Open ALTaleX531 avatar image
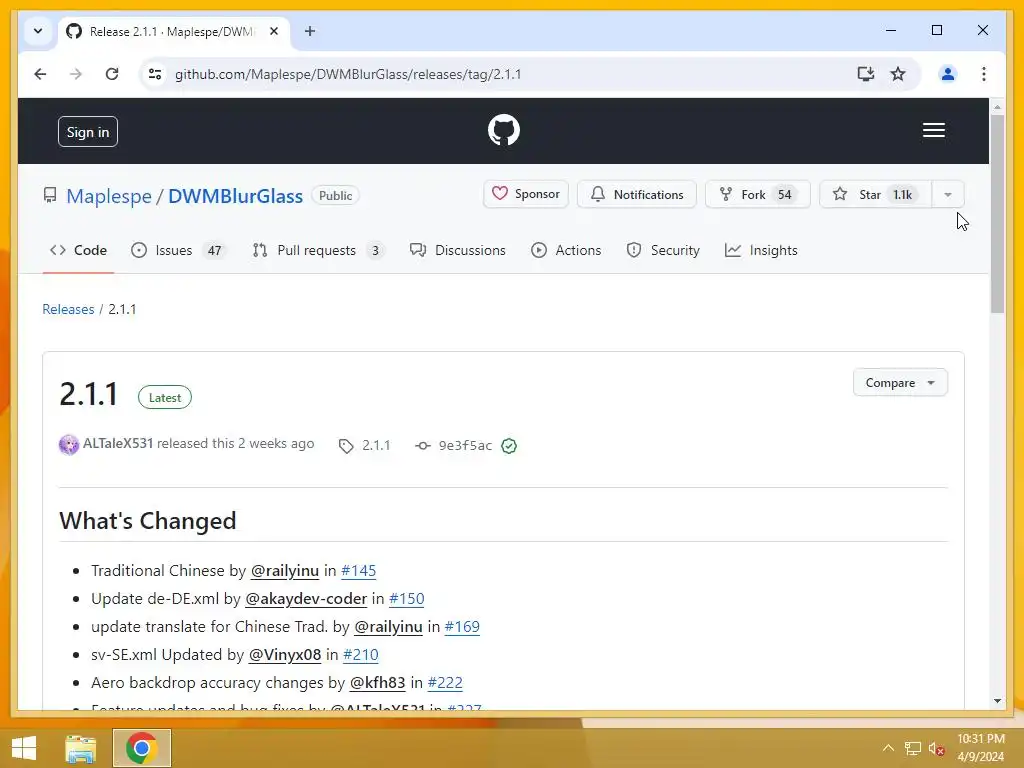Image resolution: width=1024 pixels, height=768 pixels. (69, 445)
